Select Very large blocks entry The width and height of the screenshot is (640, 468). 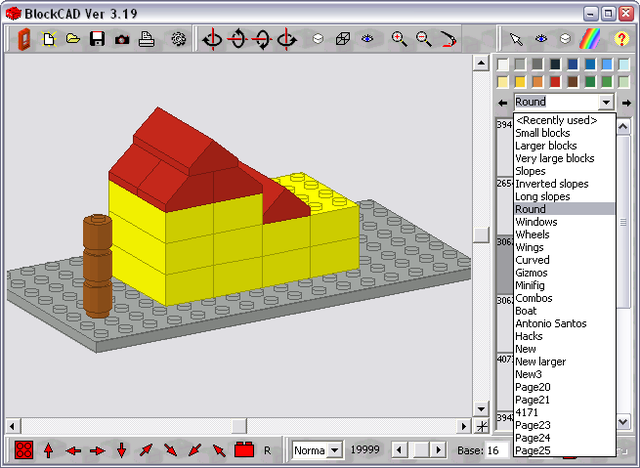coord(554,158)
